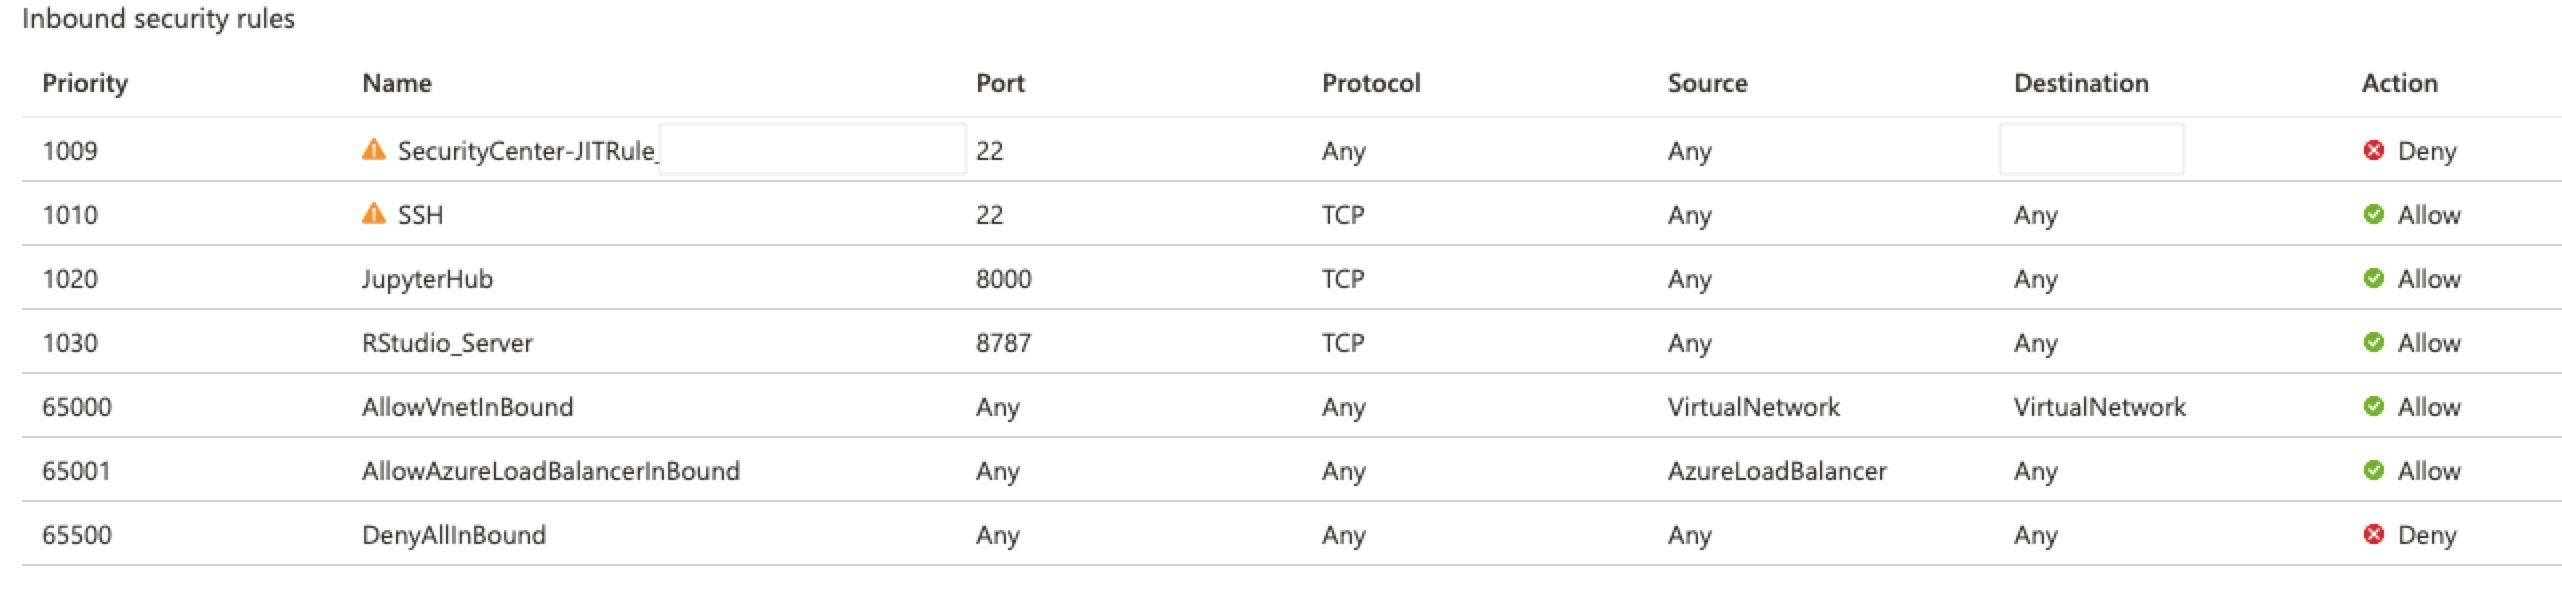The image size is (2562, 598).
Task: Click the Protocol column header
Action: pyautogui.click(x=1371, y=83)
